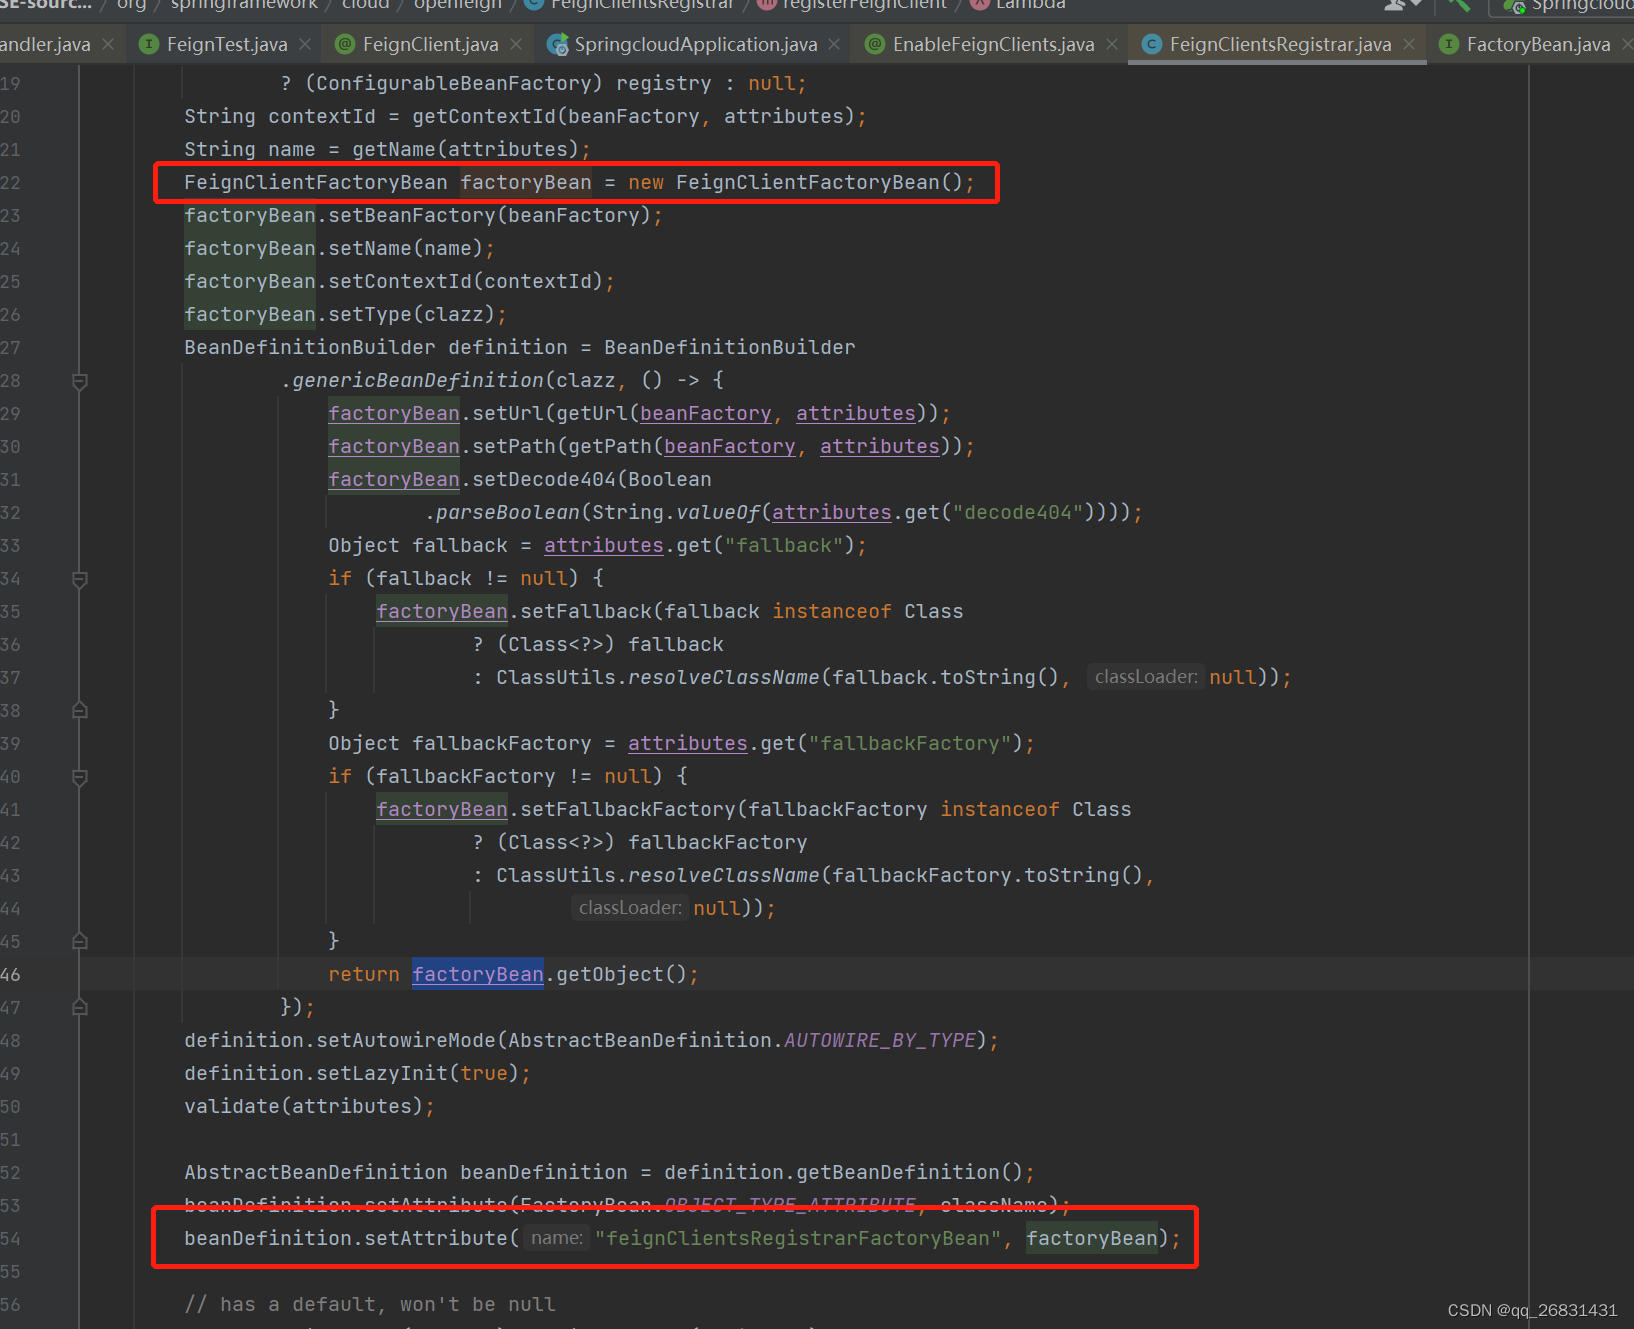Switch to the FactoryBean.java tab
This screenshot has height=1329, width=1634.
click(x=1538, y=45)
